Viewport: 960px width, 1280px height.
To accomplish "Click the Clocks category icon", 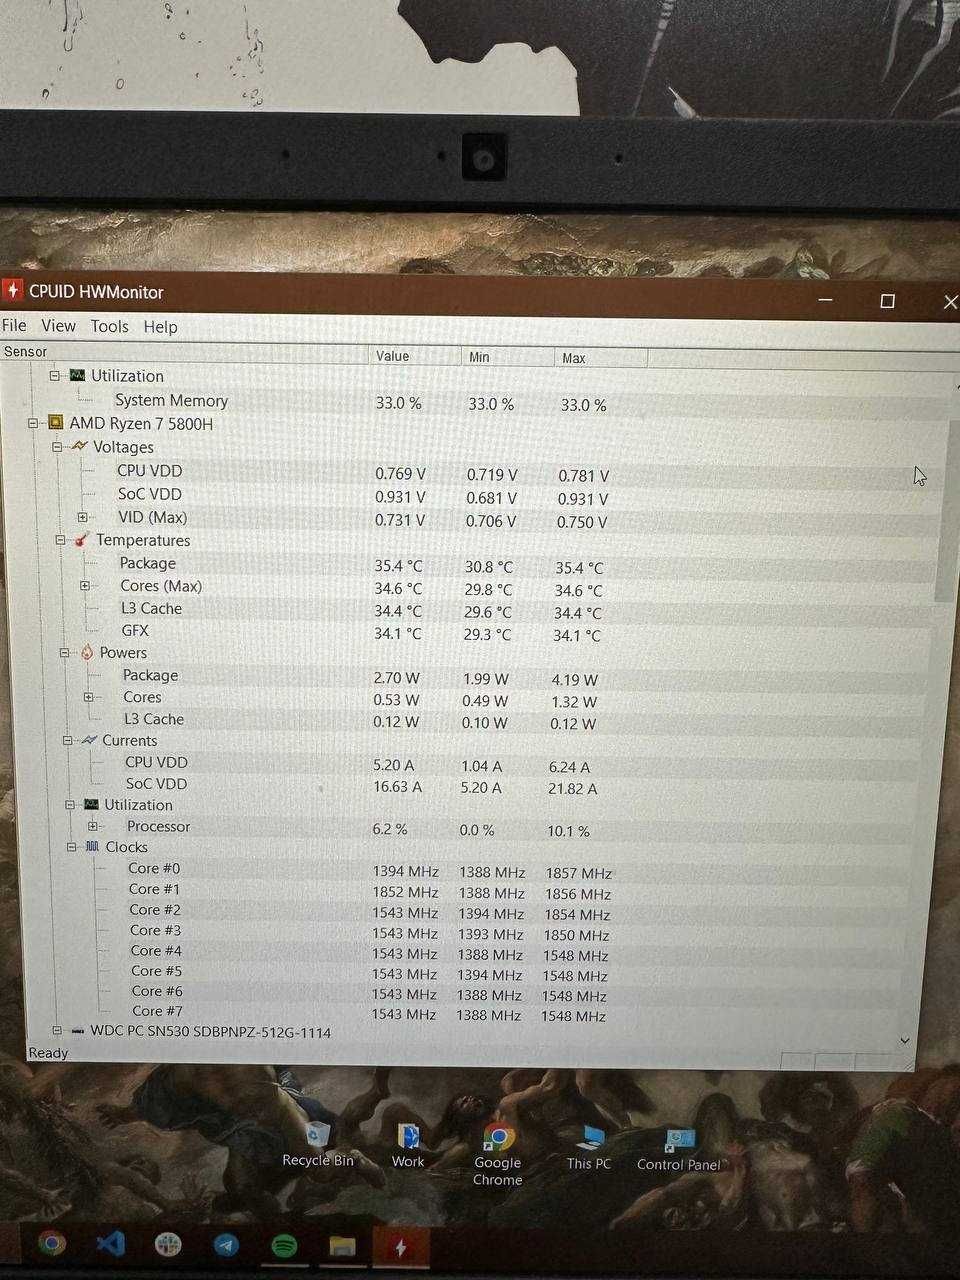I will pyautogui.click(x=93, y=846).
